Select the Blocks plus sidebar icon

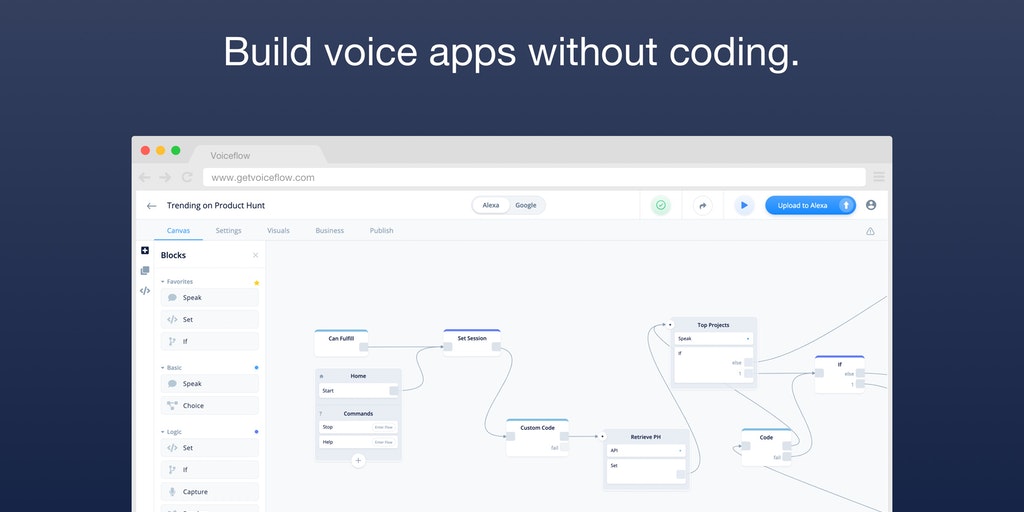tap(145, 250)
